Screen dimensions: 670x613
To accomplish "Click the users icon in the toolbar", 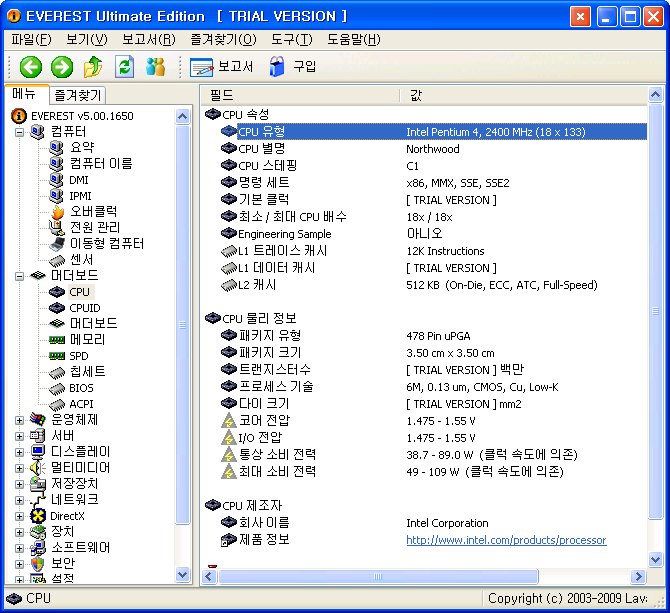I will (156, 67).
